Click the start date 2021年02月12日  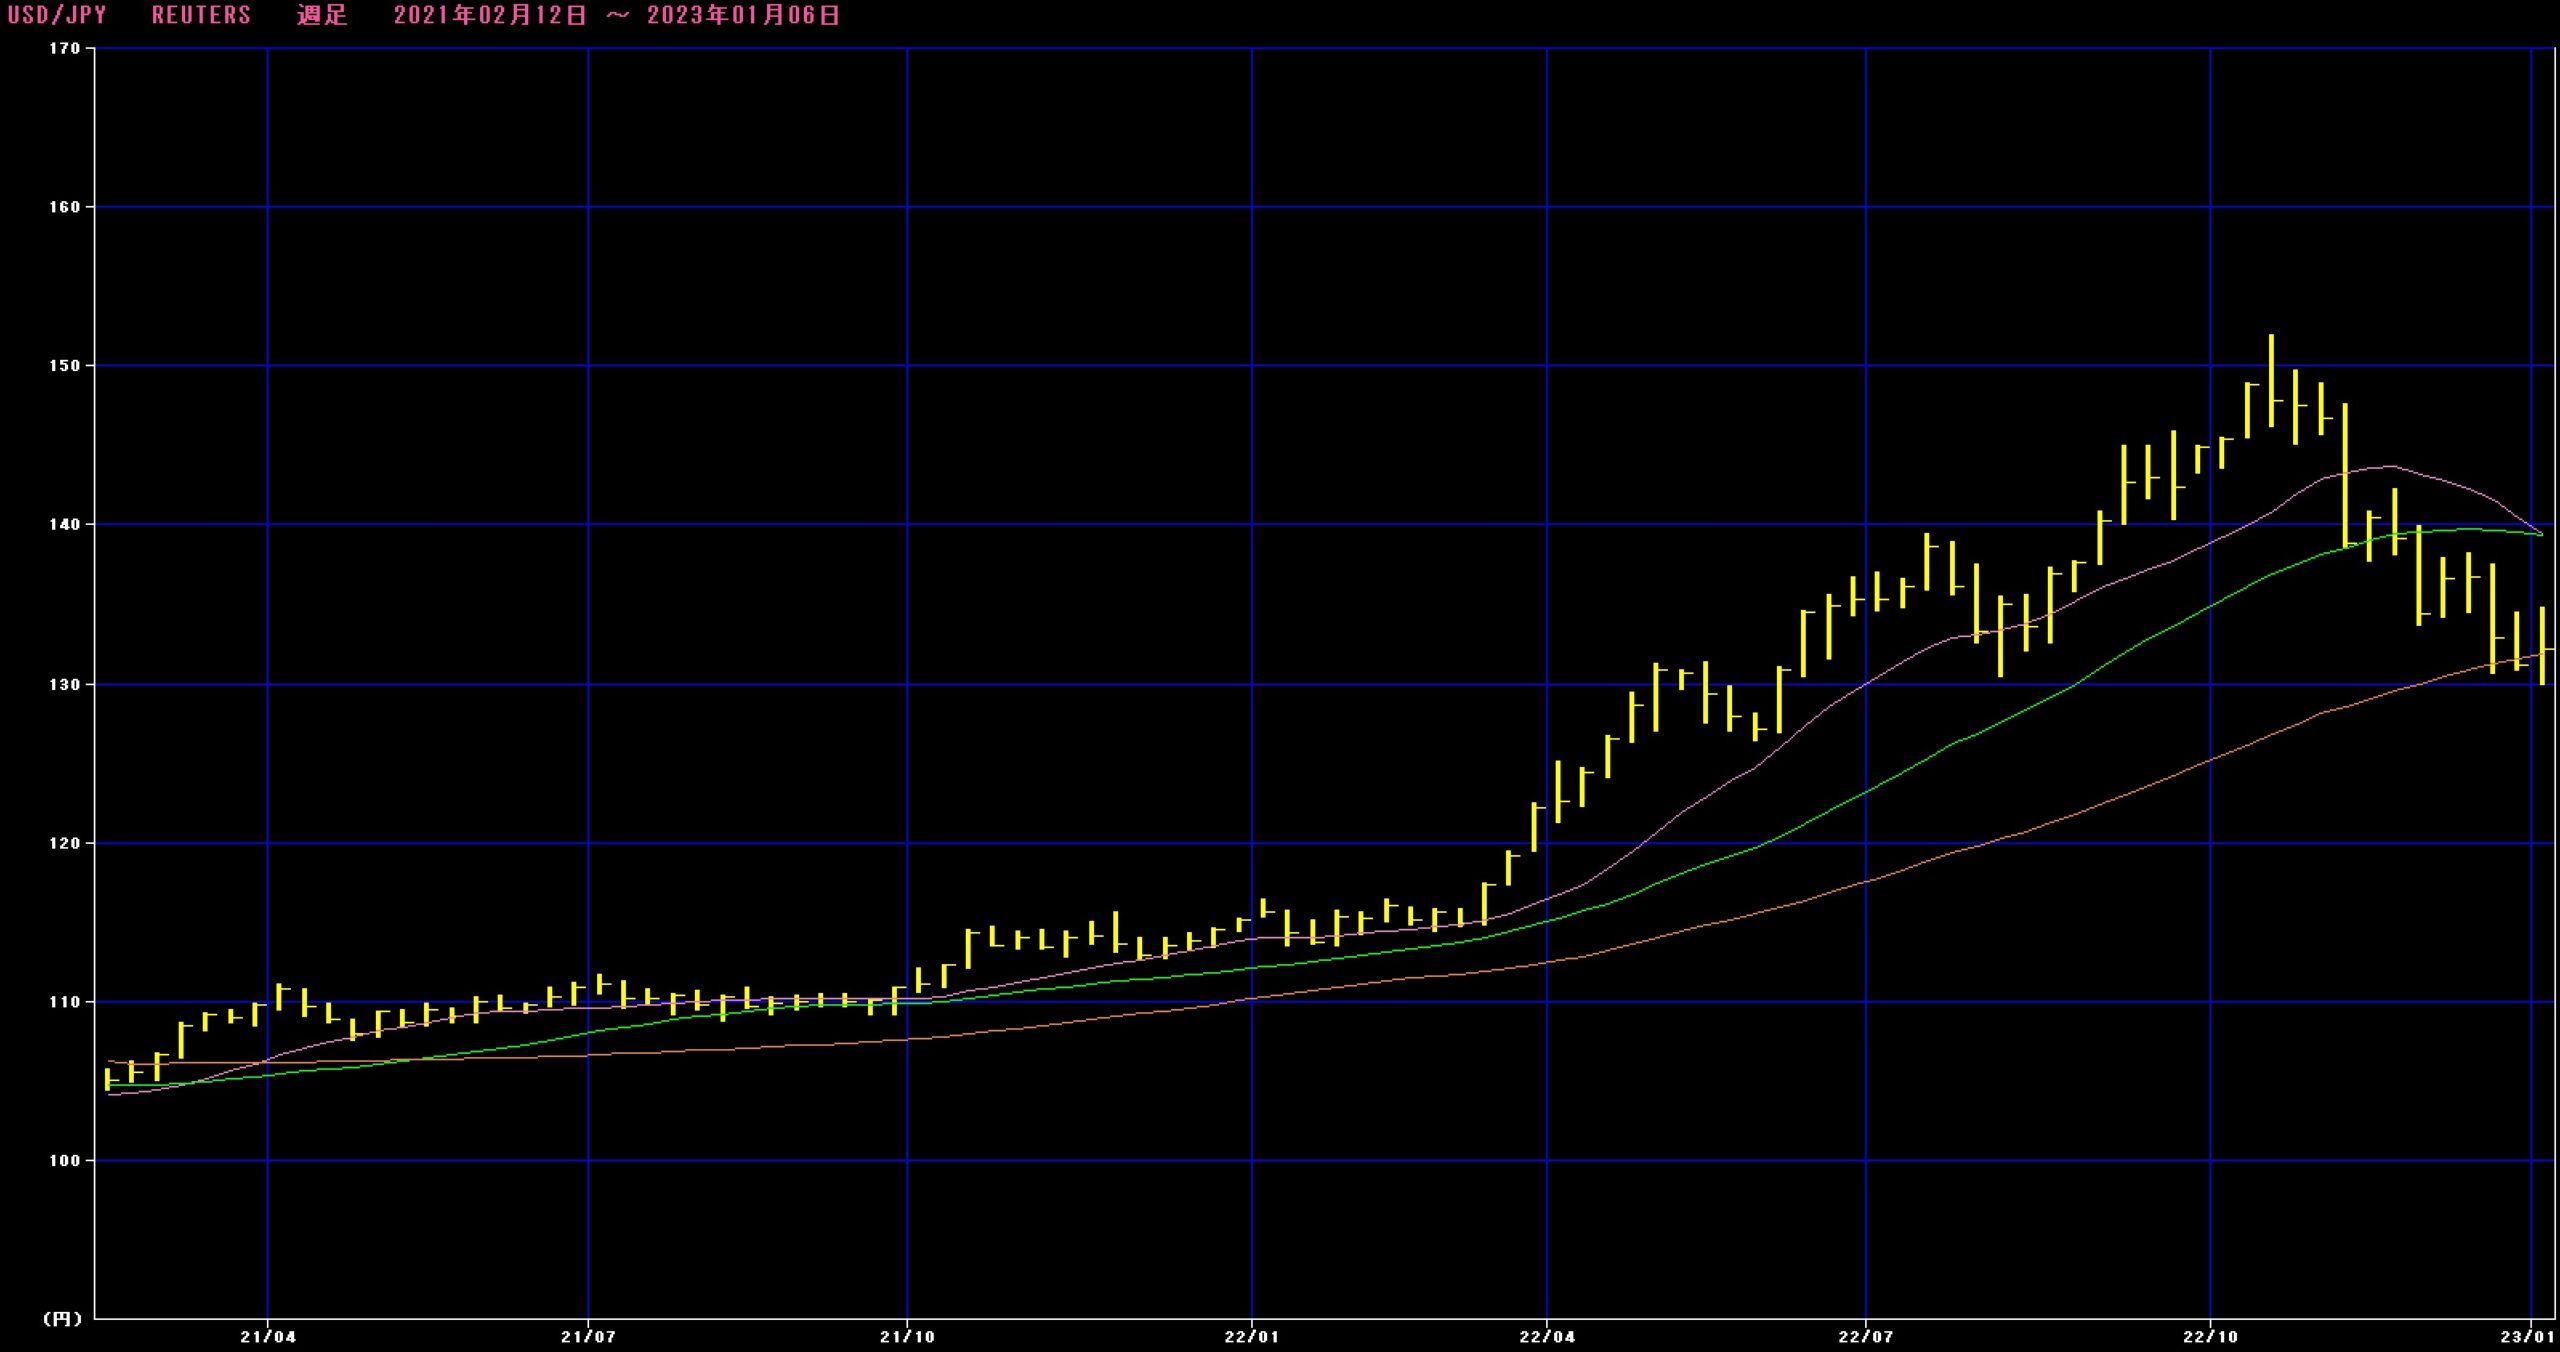click(490, 15)
